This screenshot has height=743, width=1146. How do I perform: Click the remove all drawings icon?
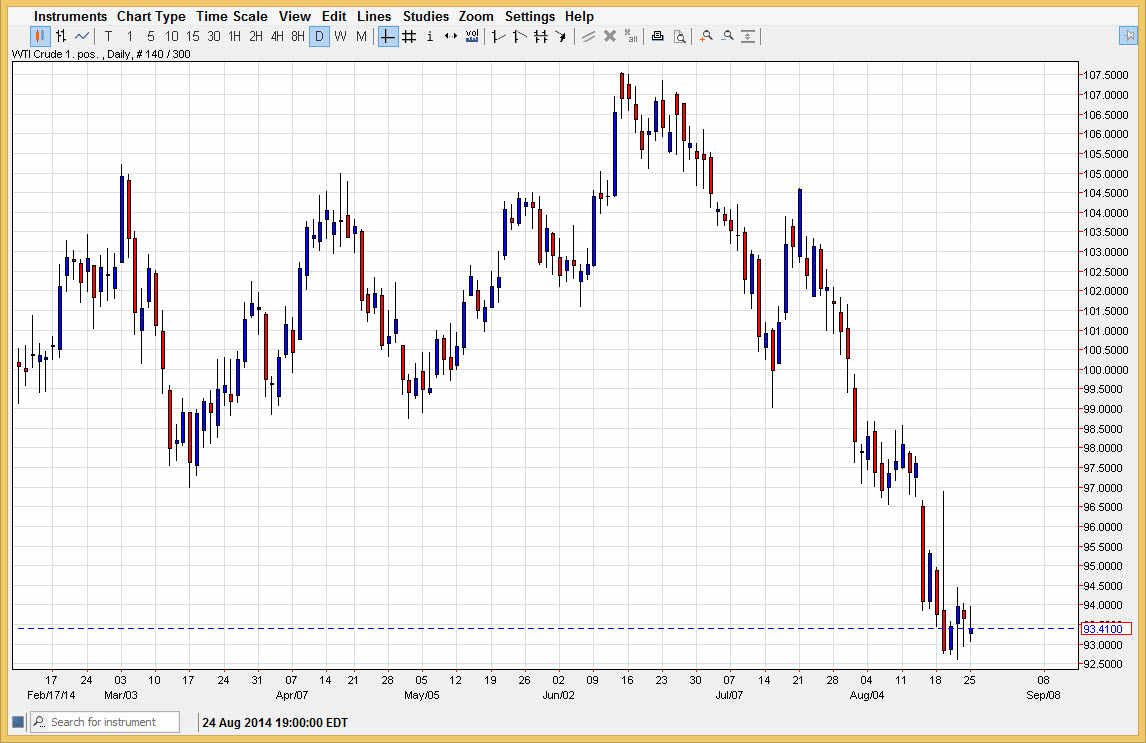[x=630, y=36]
